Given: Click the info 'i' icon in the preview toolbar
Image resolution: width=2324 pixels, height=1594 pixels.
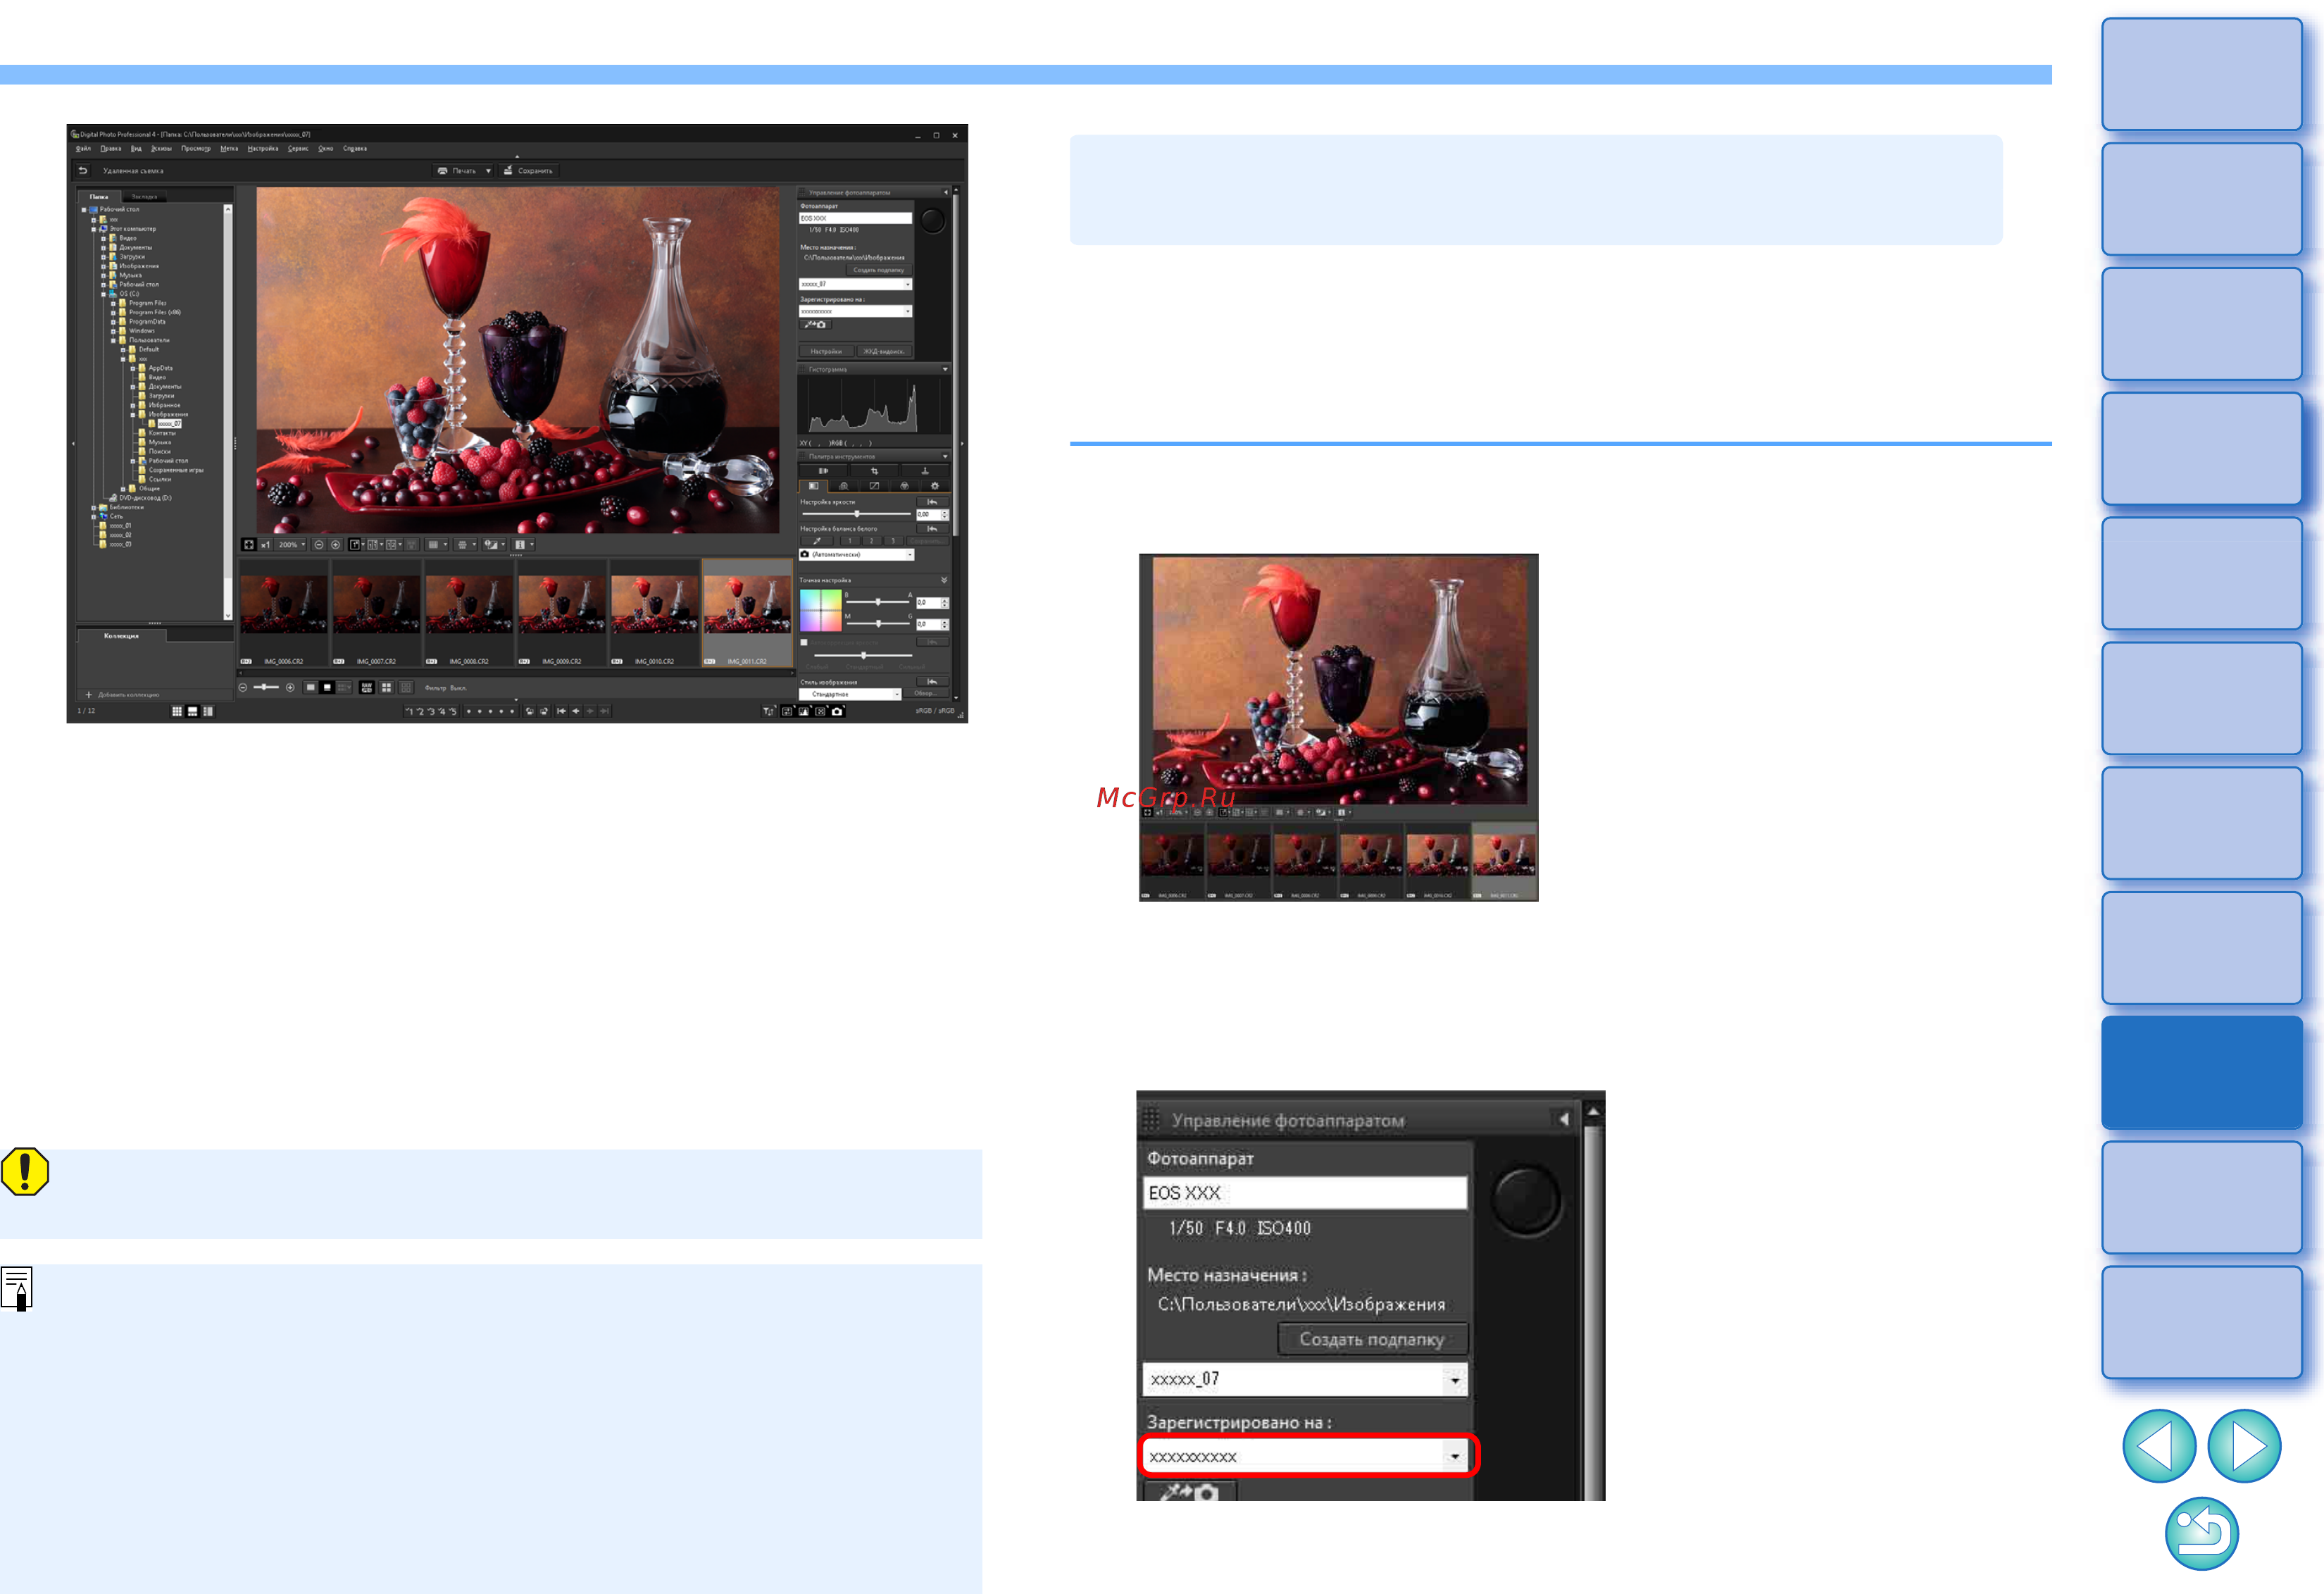Looking at the screenshot, I should (520, 545).
